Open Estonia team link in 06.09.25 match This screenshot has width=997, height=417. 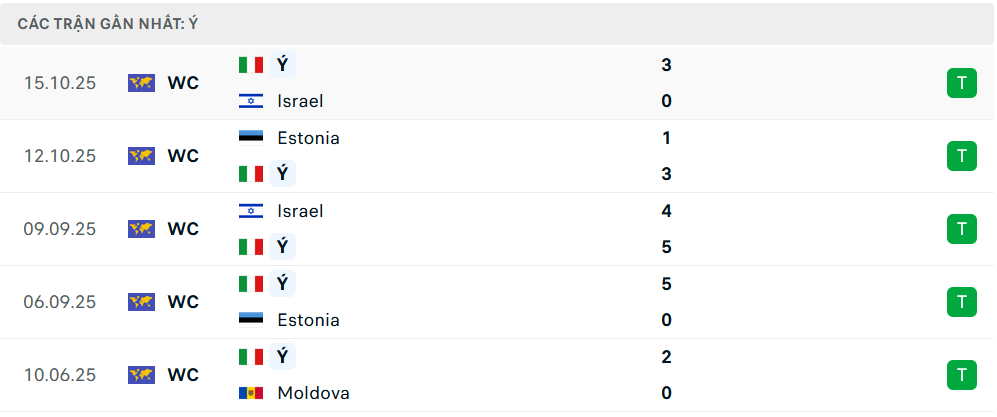pos(308,320)
